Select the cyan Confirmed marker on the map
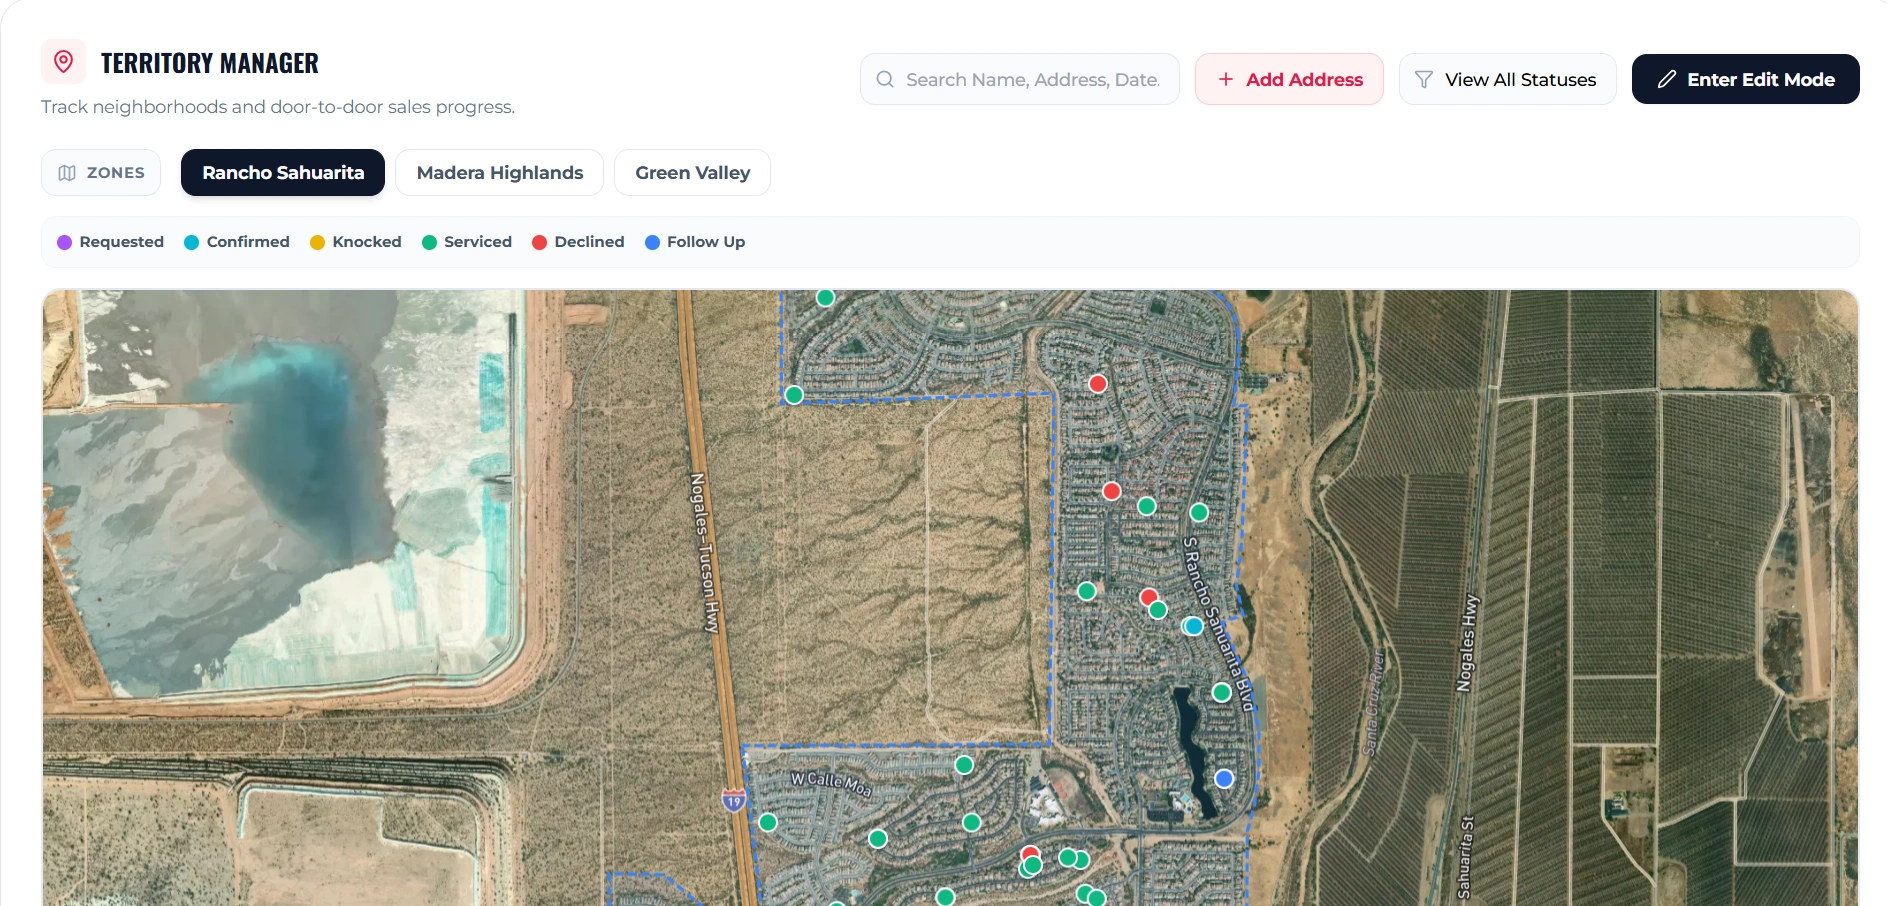This screenshot has width=1887, height=906. pos(1194,626)
